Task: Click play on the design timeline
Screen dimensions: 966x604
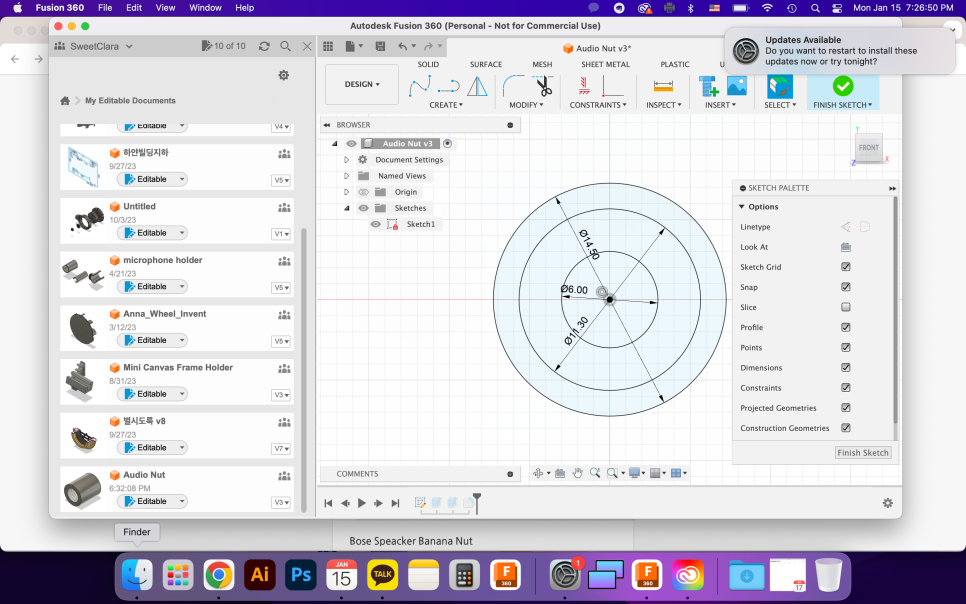Action: click(x=362, y=503)
